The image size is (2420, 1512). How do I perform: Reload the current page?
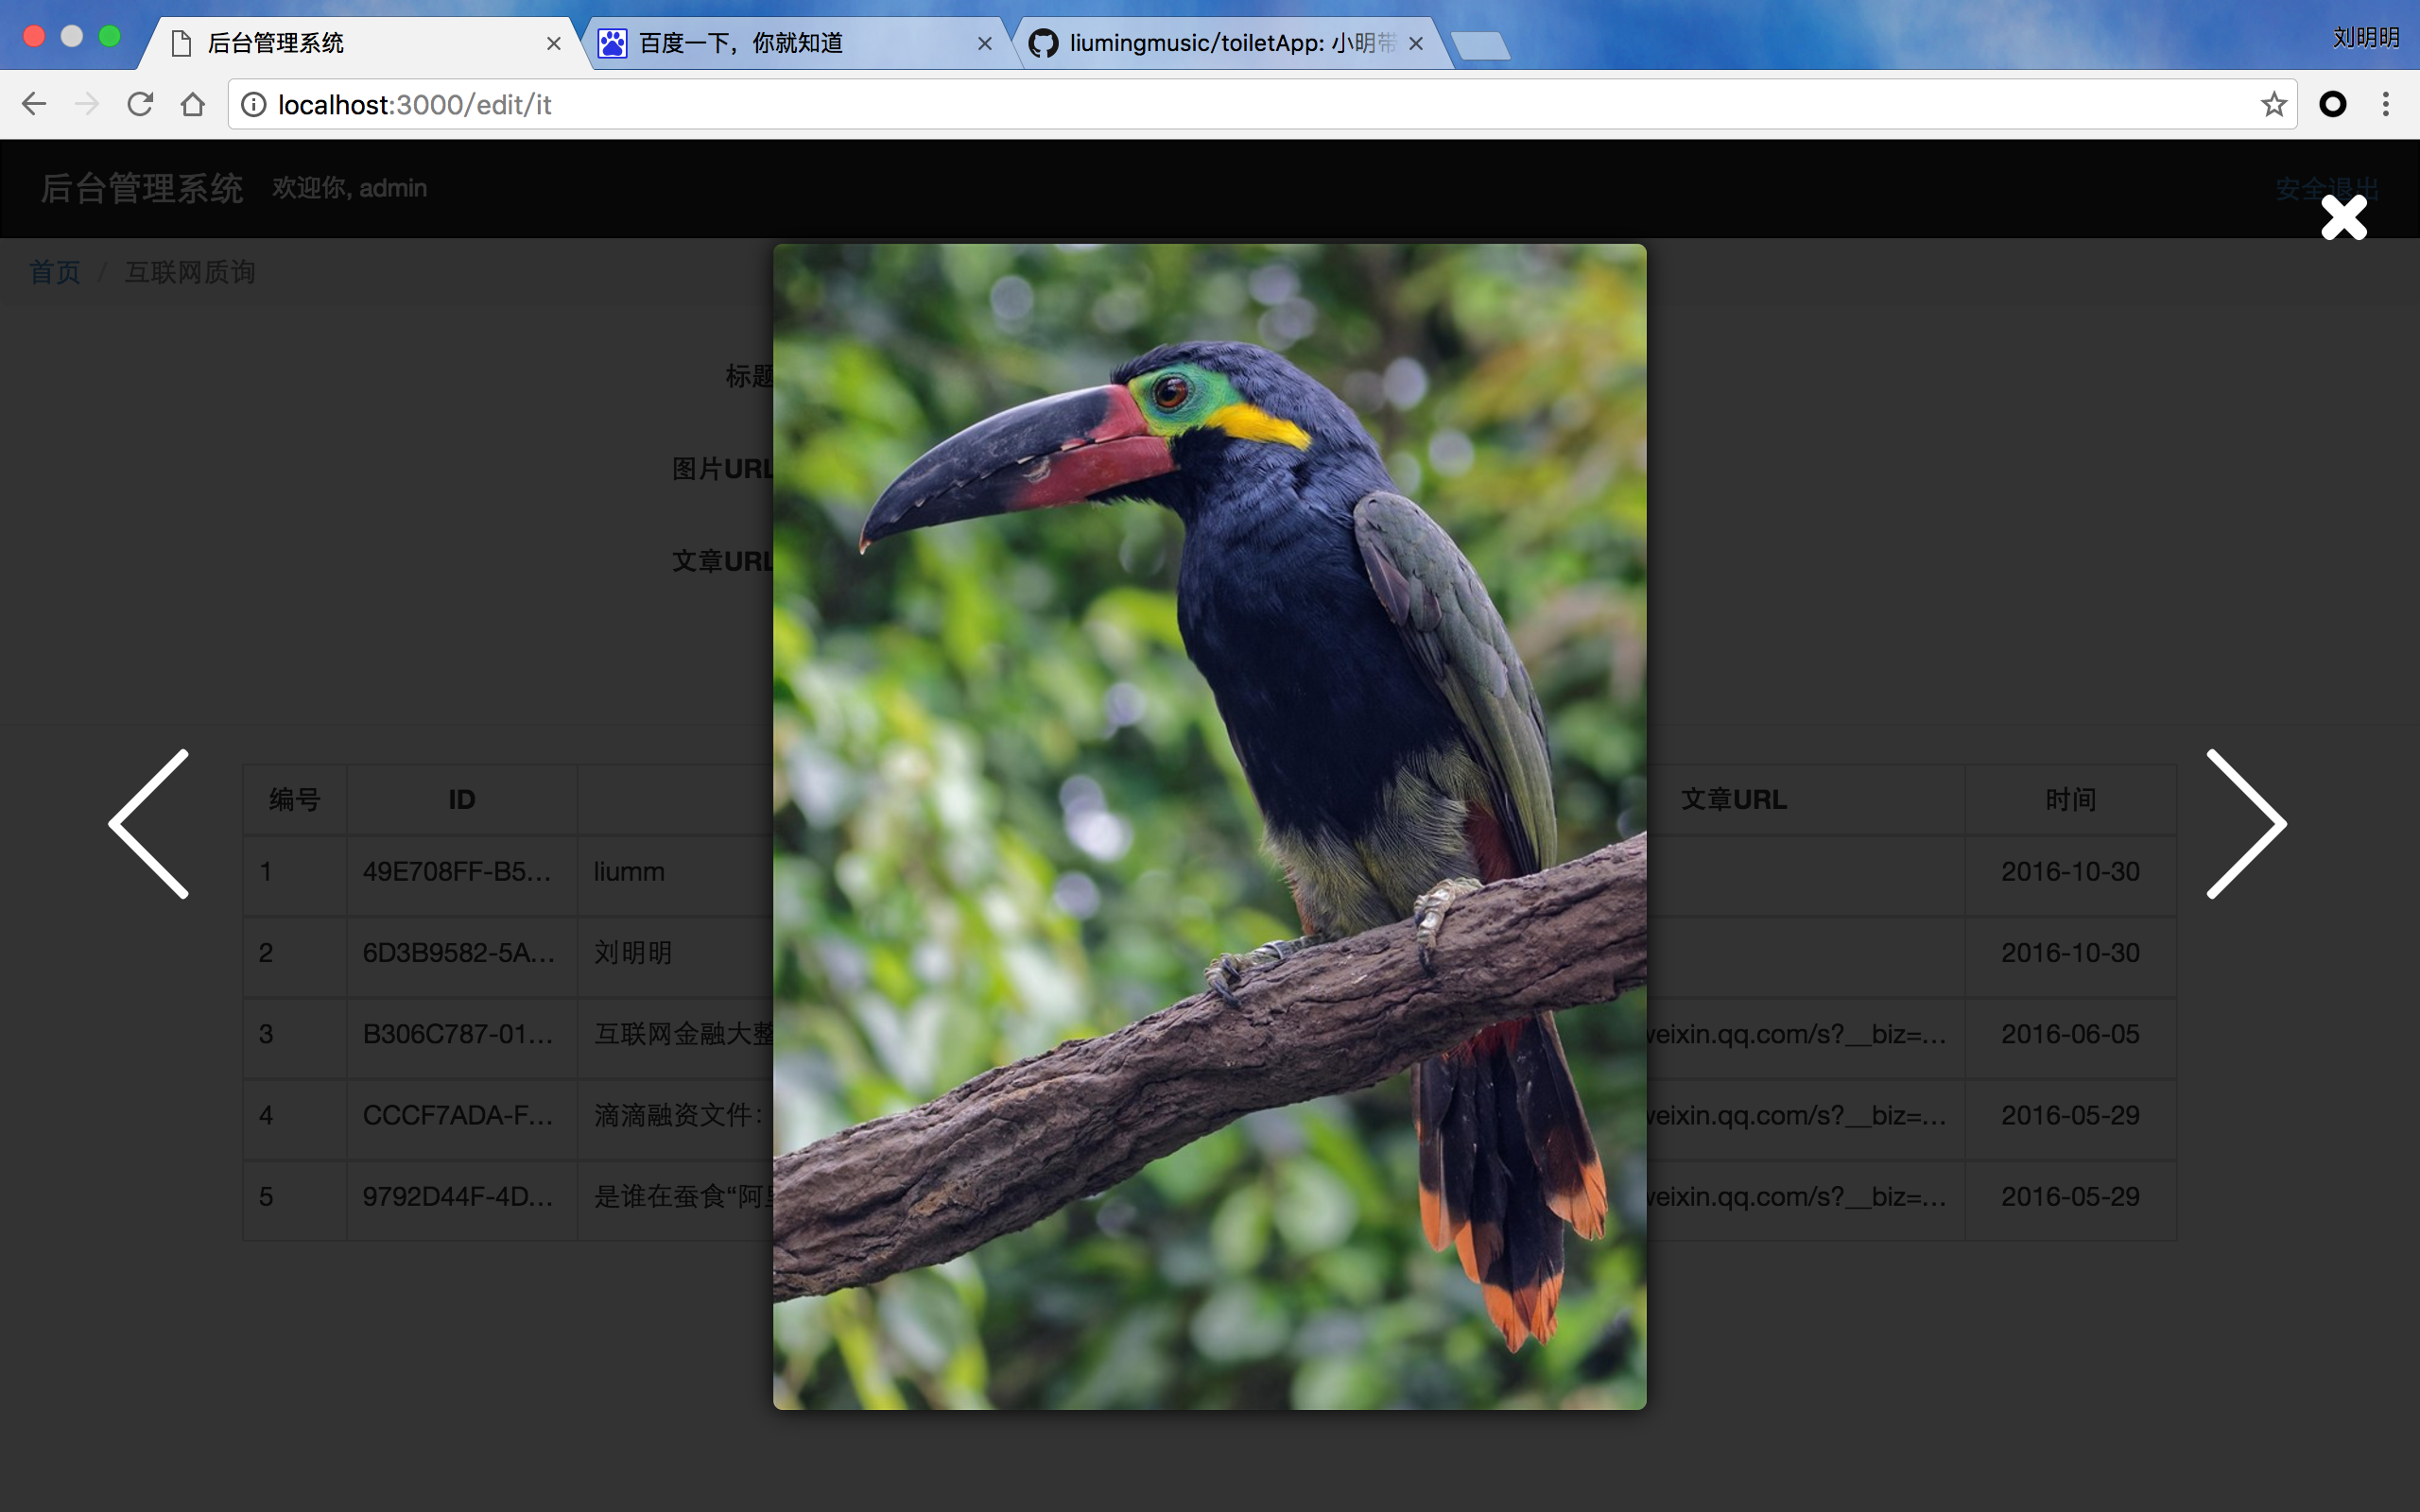click(140, 104)
